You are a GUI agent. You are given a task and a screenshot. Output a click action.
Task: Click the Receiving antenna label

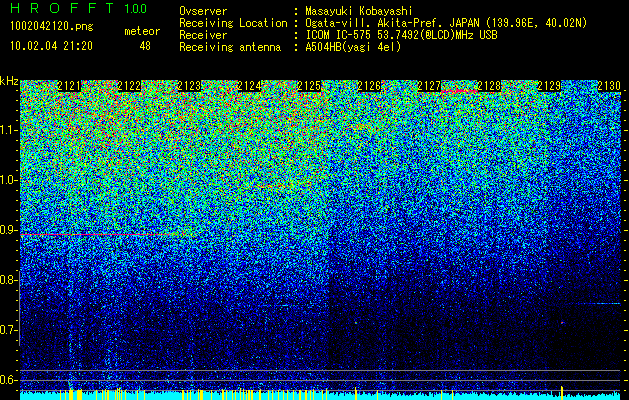[x=230, y=47]
